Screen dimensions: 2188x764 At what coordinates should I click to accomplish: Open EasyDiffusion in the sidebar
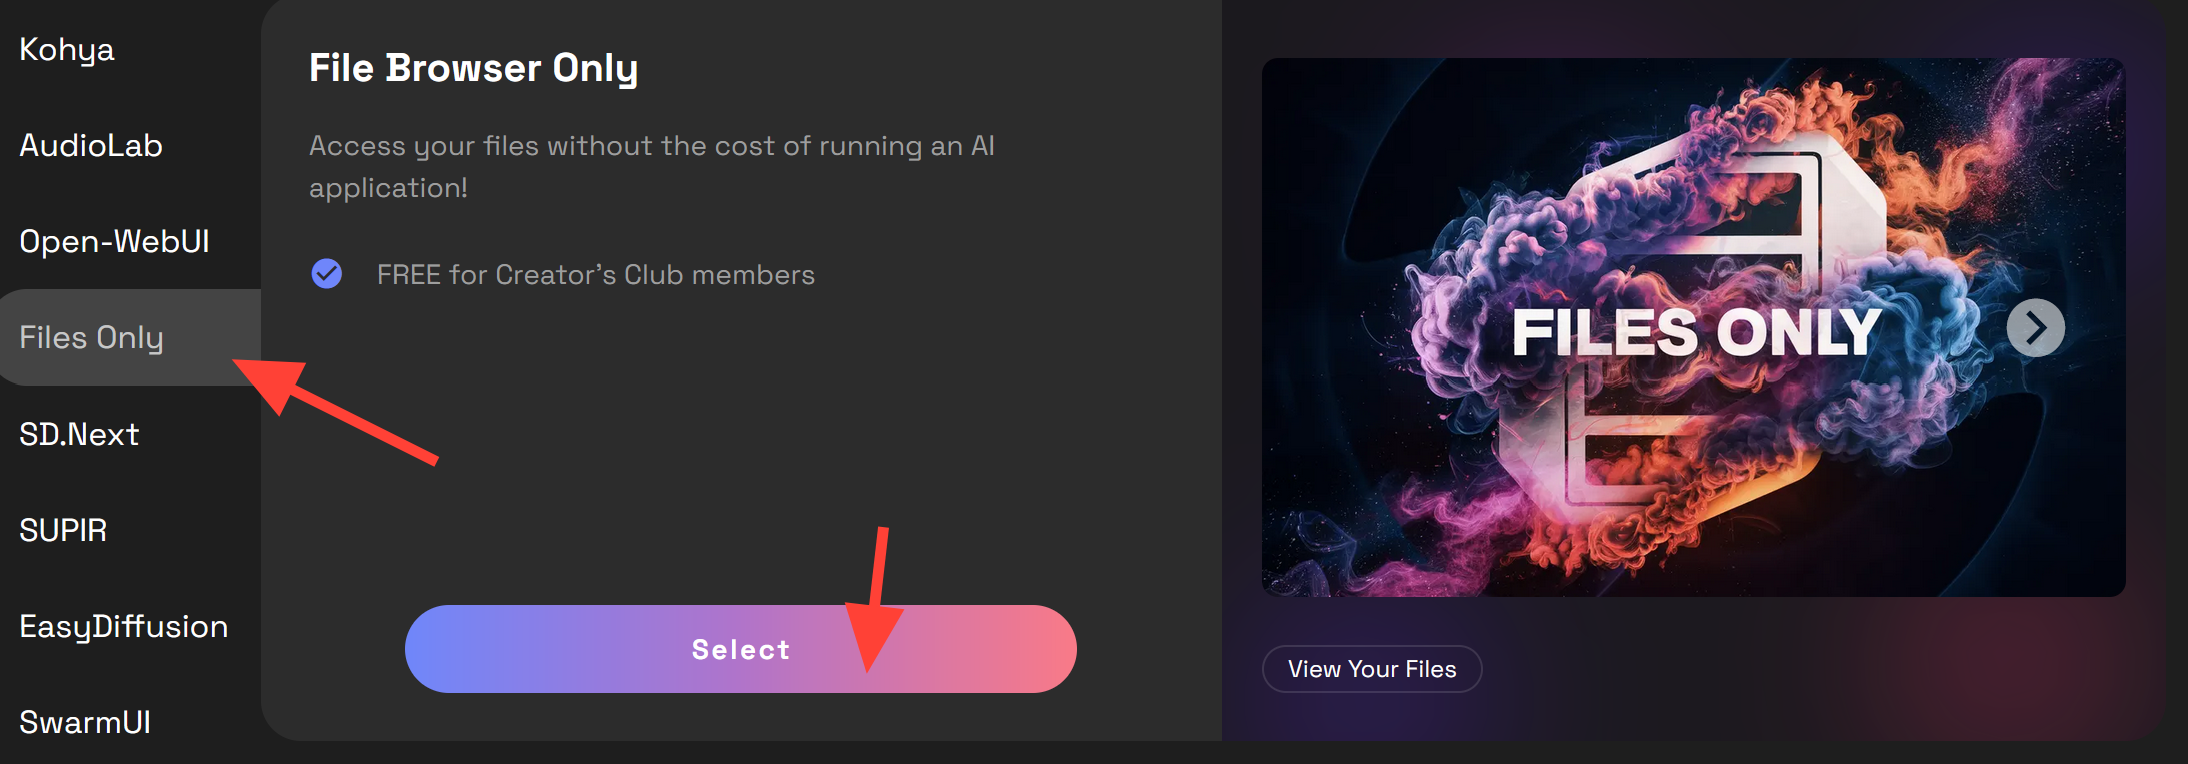tap(123, 626)
